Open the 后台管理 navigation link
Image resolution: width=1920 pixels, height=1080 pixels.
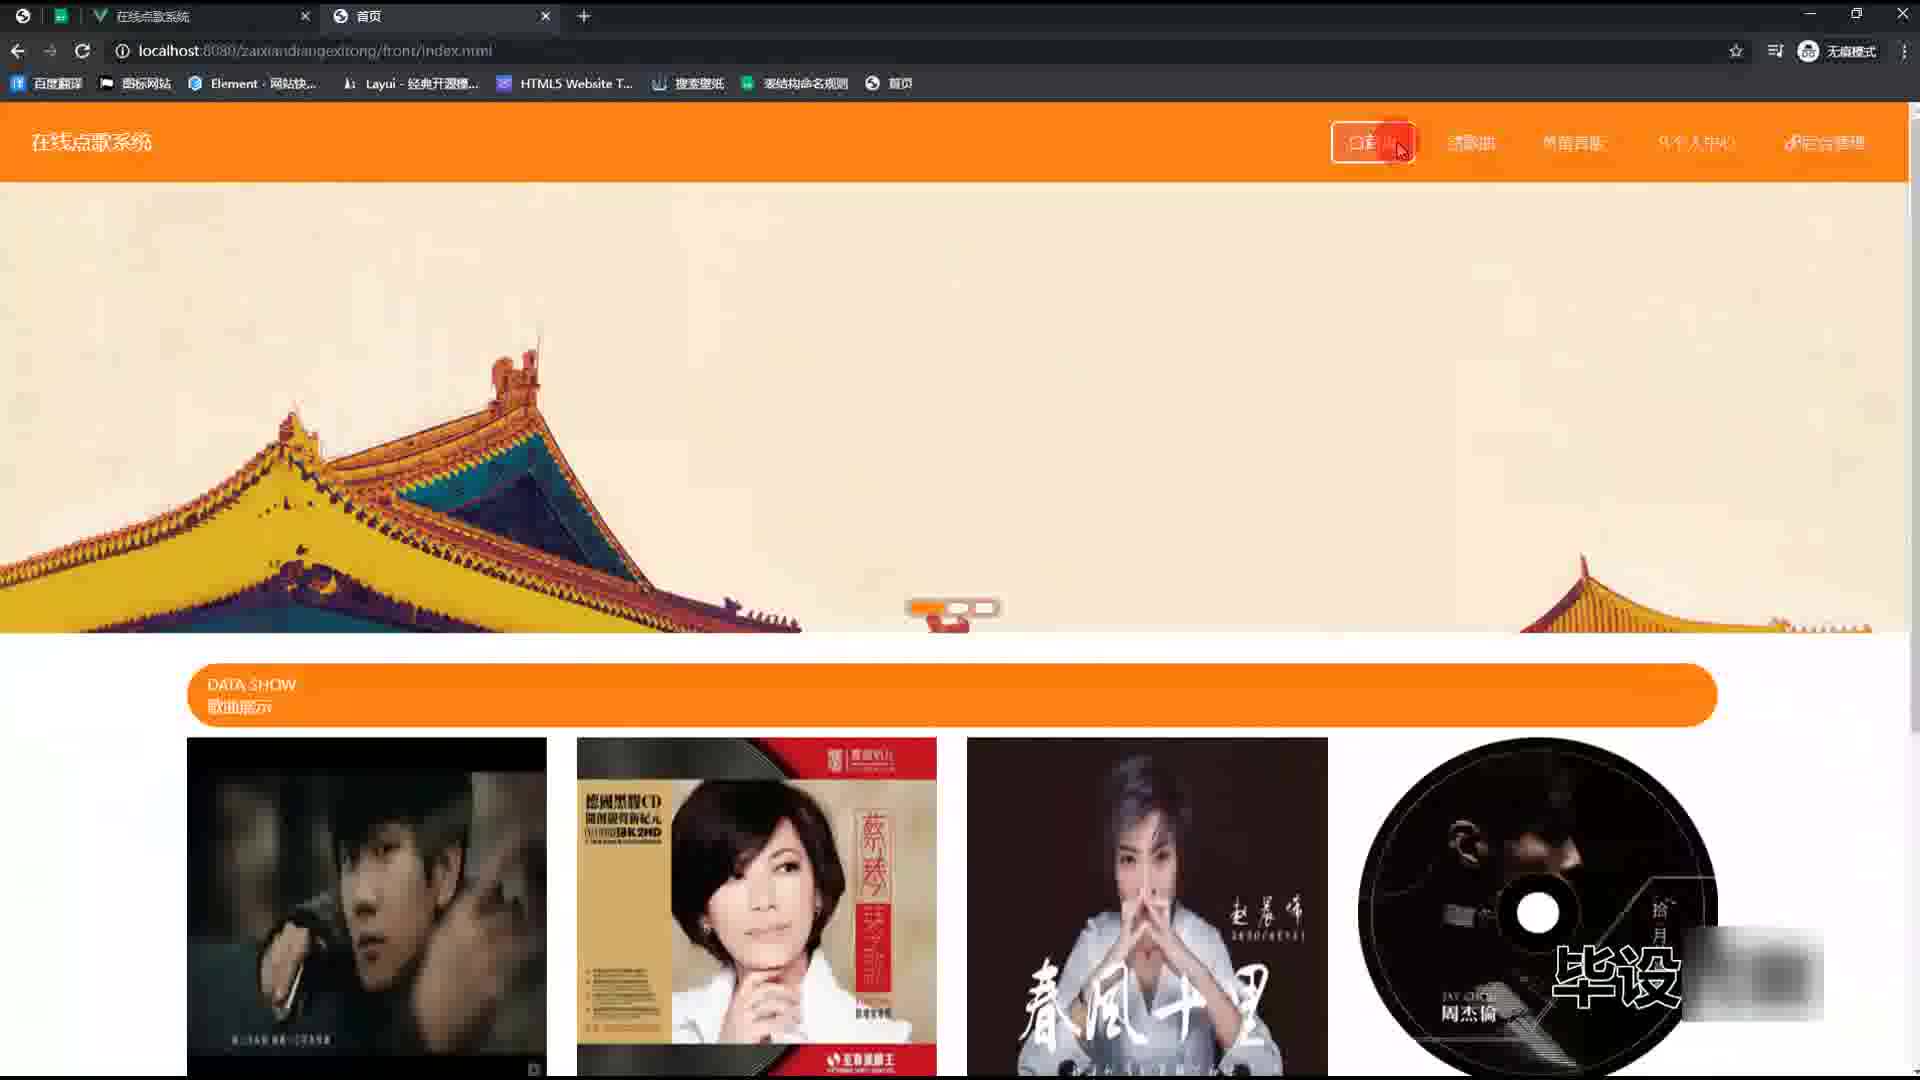tap(1825, 143)
